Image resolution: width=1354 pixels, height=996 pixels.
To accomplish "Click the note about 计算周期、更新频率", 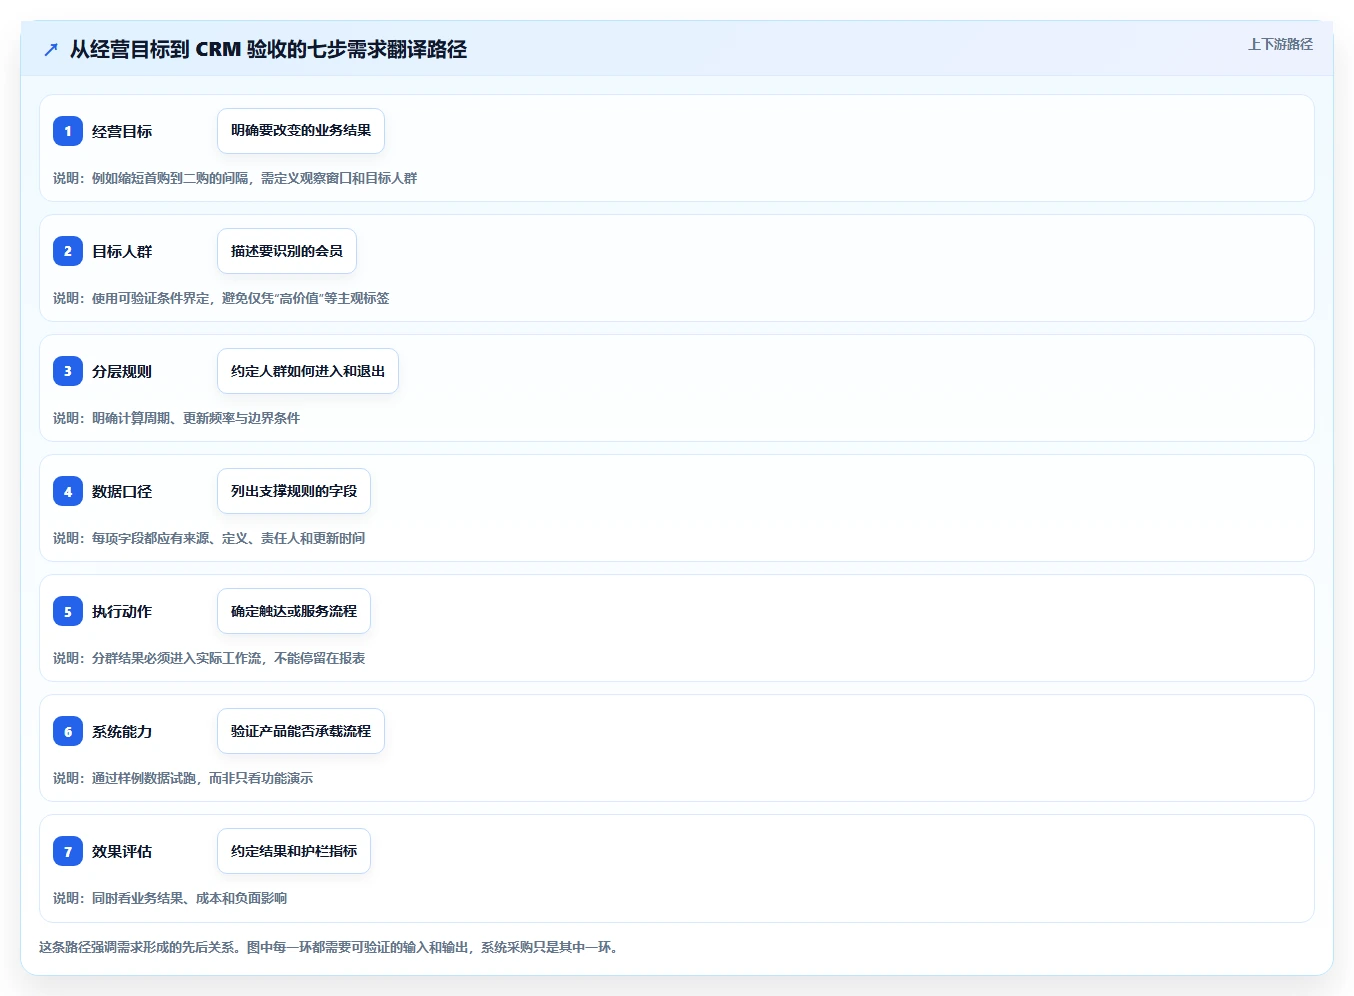I will [x=177, y=418].
